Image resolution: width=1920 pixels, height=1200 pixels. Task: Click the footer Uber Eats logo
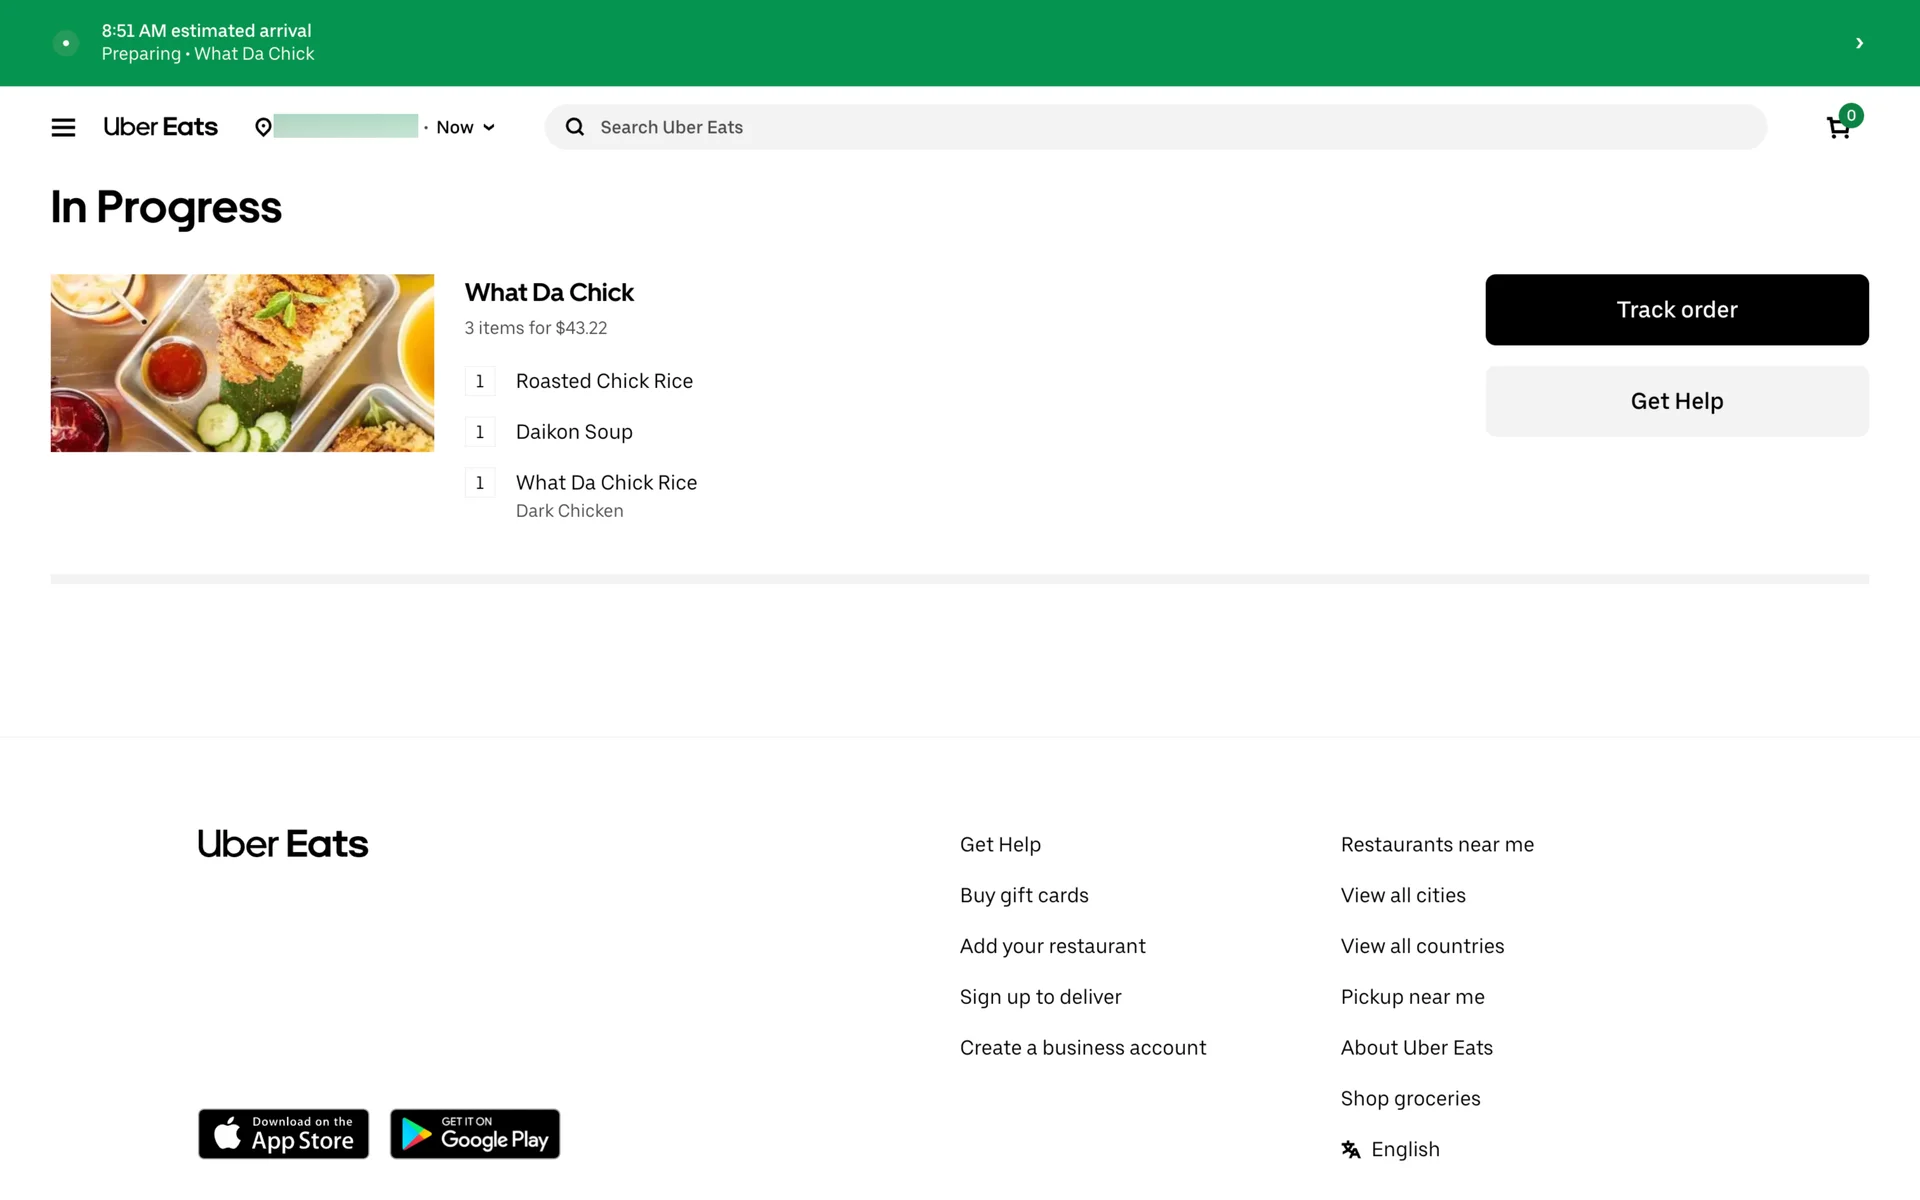click(282, 844)
